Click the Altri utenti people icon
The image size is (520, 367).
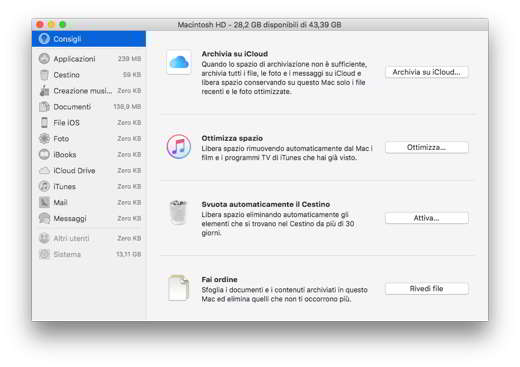pos(44,238)
